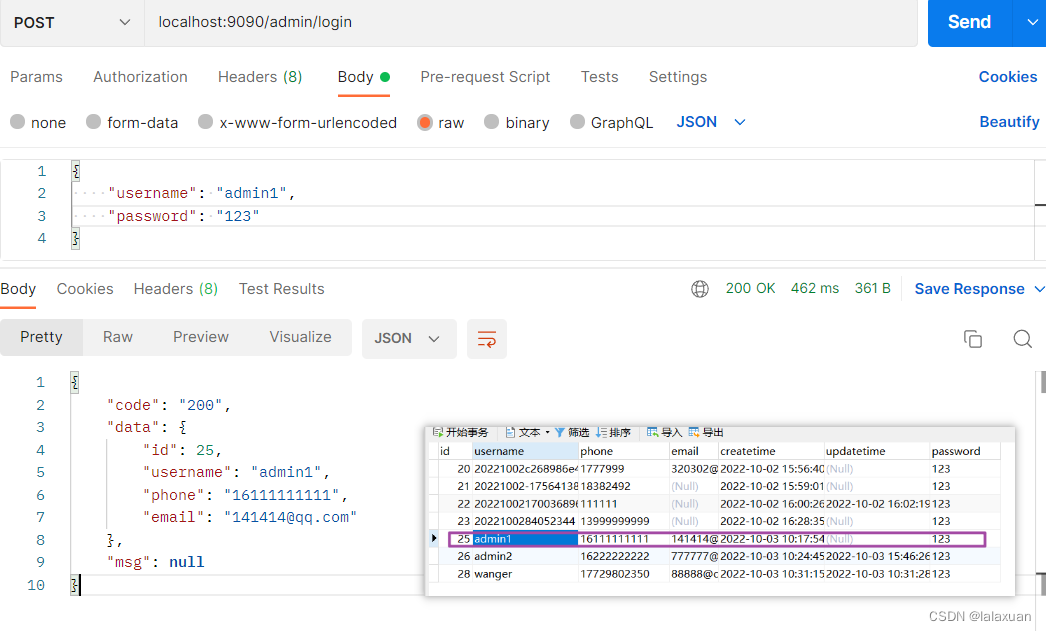Open the JSON body format dropdown
The height and width of the screenshot is (631, 1046).
click(x=710, y=122)
